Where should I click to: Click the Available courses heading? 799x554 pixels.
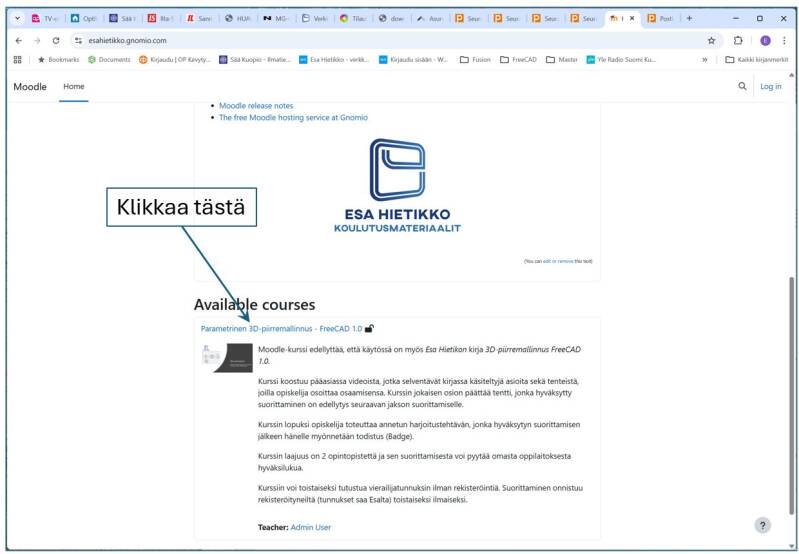pos(254,305)
